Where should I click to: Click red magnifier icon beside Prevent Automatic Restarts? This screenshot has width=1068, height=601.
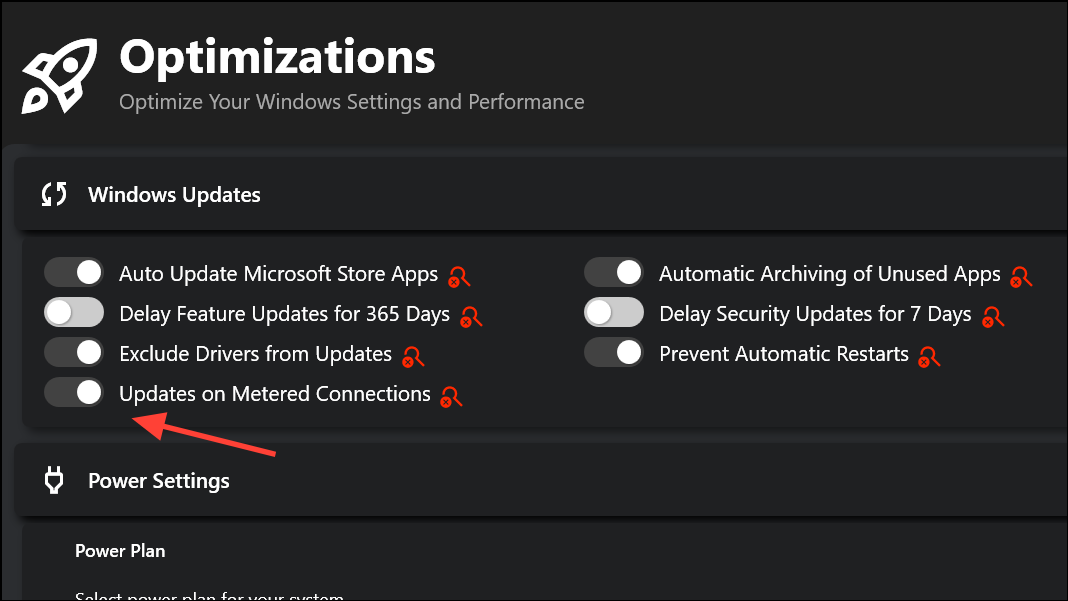coord(931,356)
